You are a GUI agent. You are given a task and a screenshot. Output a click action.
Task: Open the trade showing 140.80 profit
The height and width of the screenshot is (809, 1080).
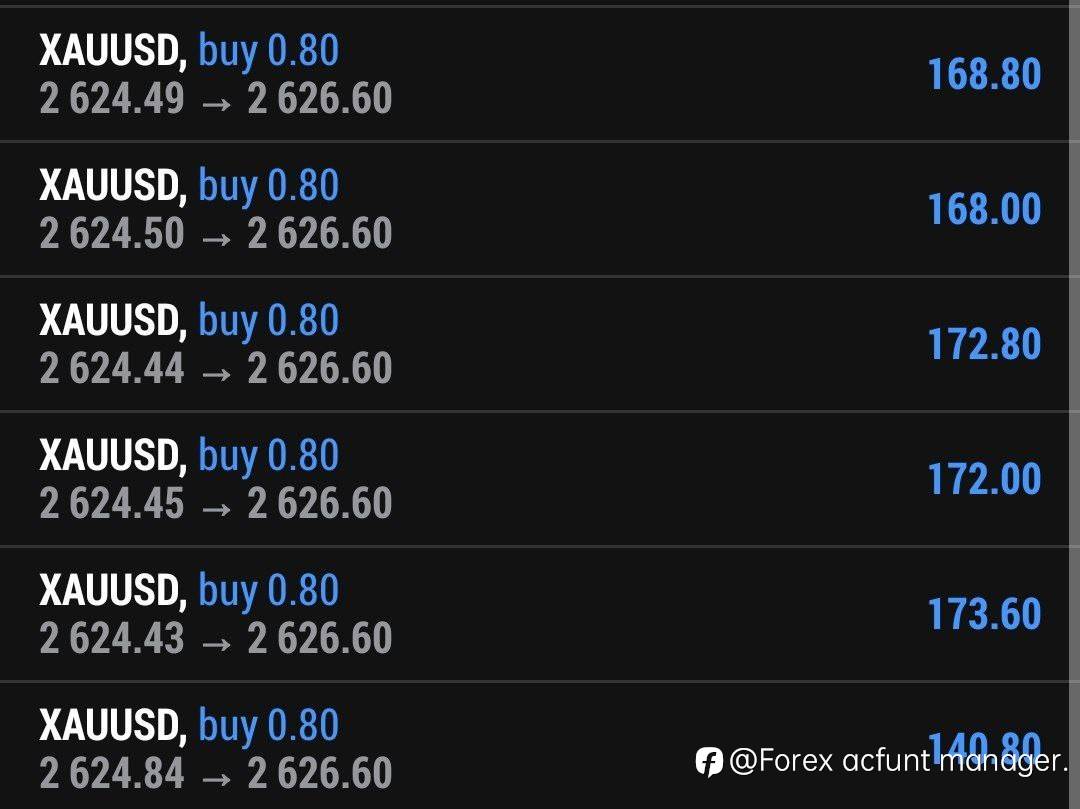[x=984, y=744]
